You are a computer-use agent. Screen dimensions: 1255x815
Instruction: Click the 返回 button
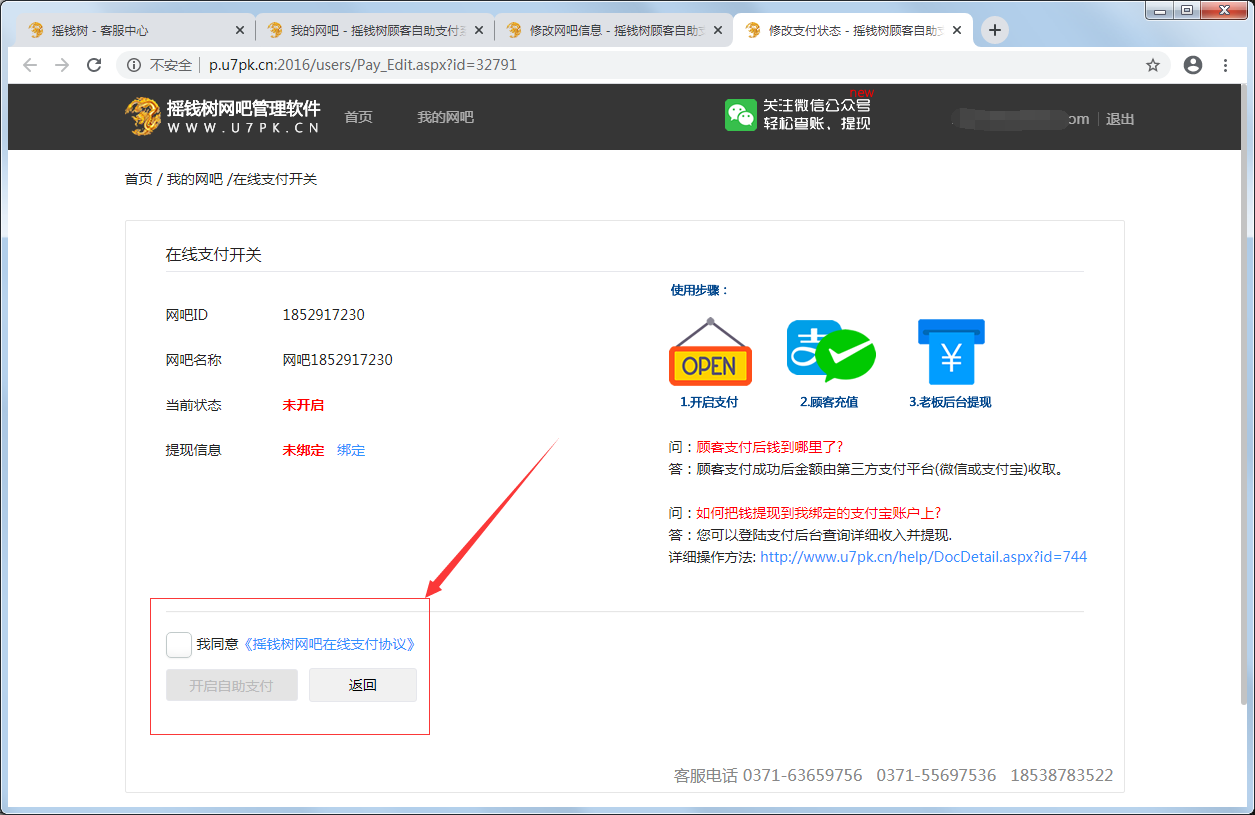point(362,686)
